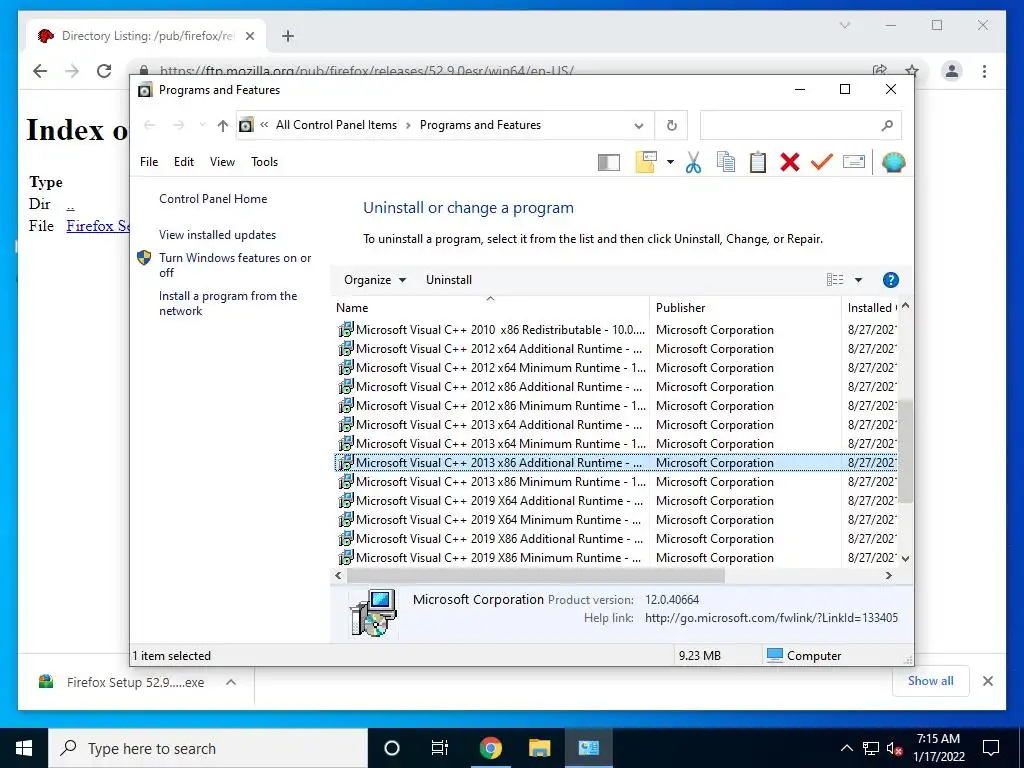The image size is (1024, 768).
Task: Open a new Chrome tab
Action: [x=287, y=36]
